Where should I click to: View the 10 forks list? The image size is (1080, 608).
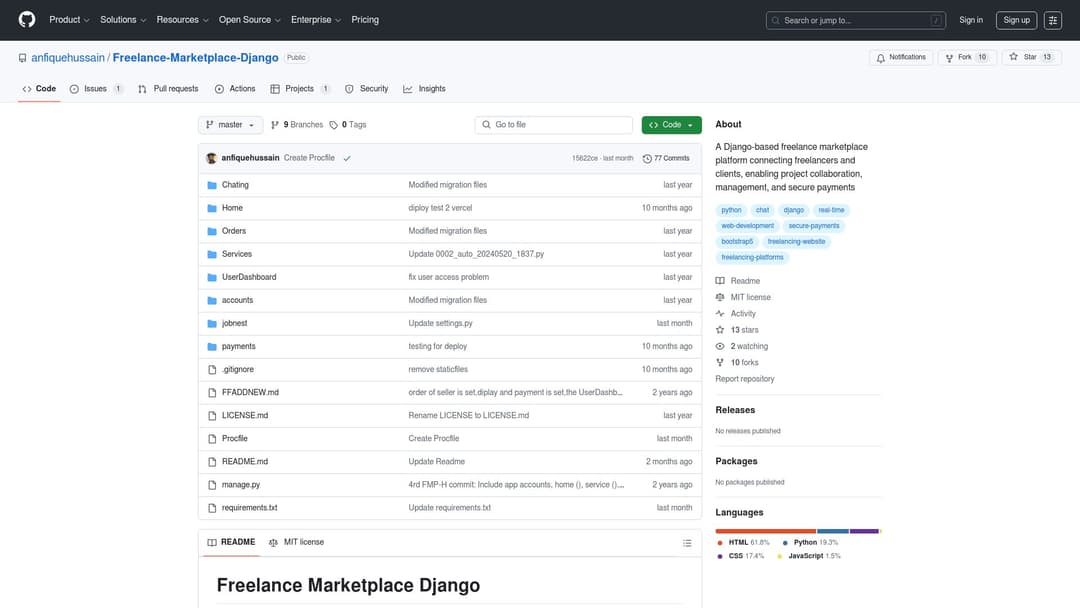click(745, 362)
